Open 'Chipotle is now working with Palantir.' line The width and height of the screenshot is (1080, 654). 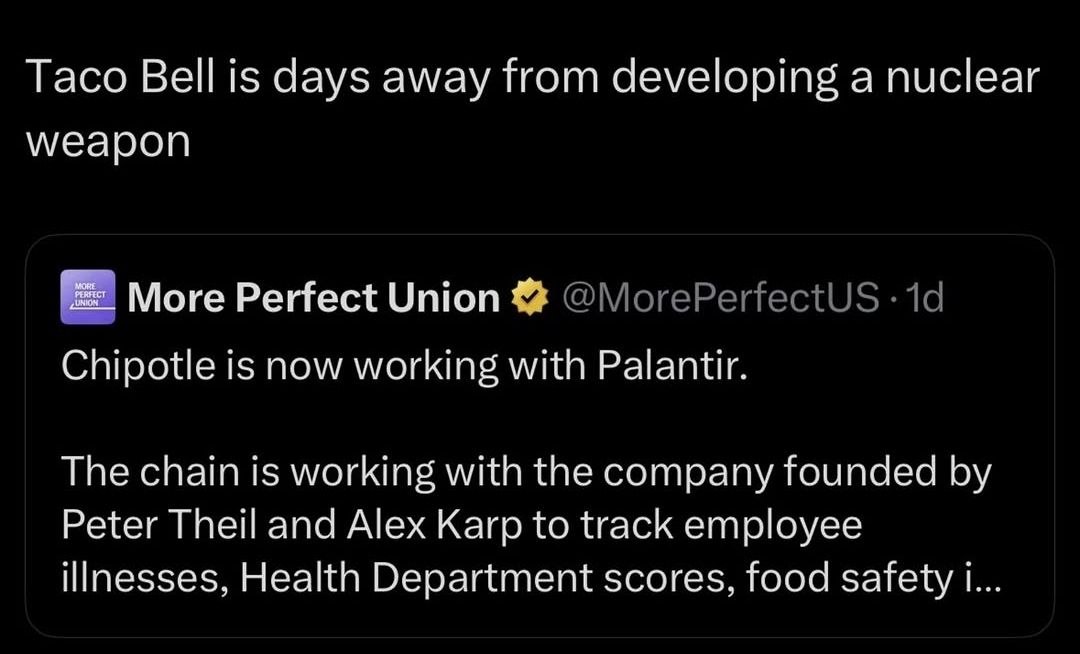point(404,366)
